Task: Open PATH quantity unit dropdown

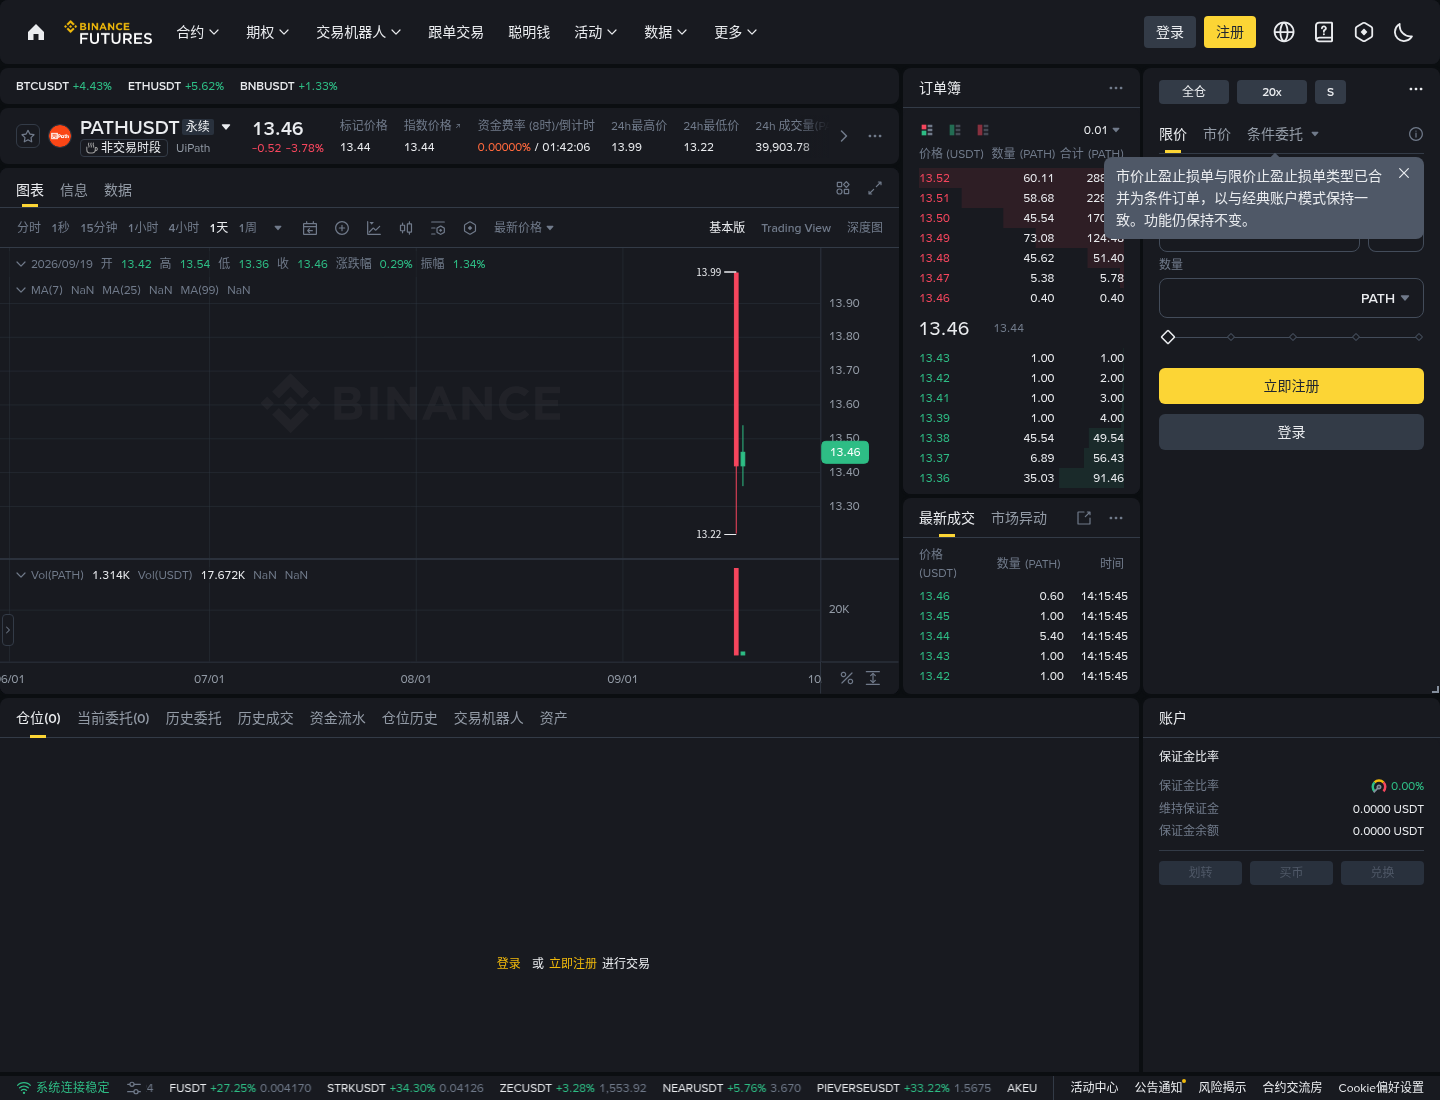Action: [x=1385, y=298]
